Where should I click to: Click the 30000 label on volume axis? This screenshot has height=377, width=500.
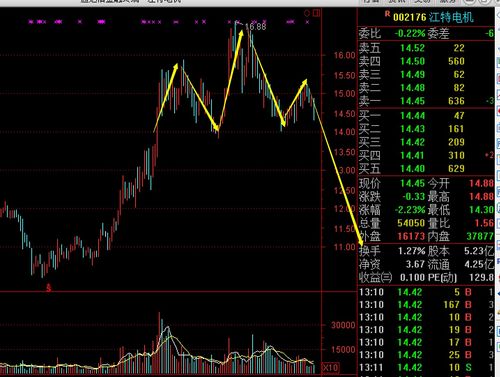[343, 325]
